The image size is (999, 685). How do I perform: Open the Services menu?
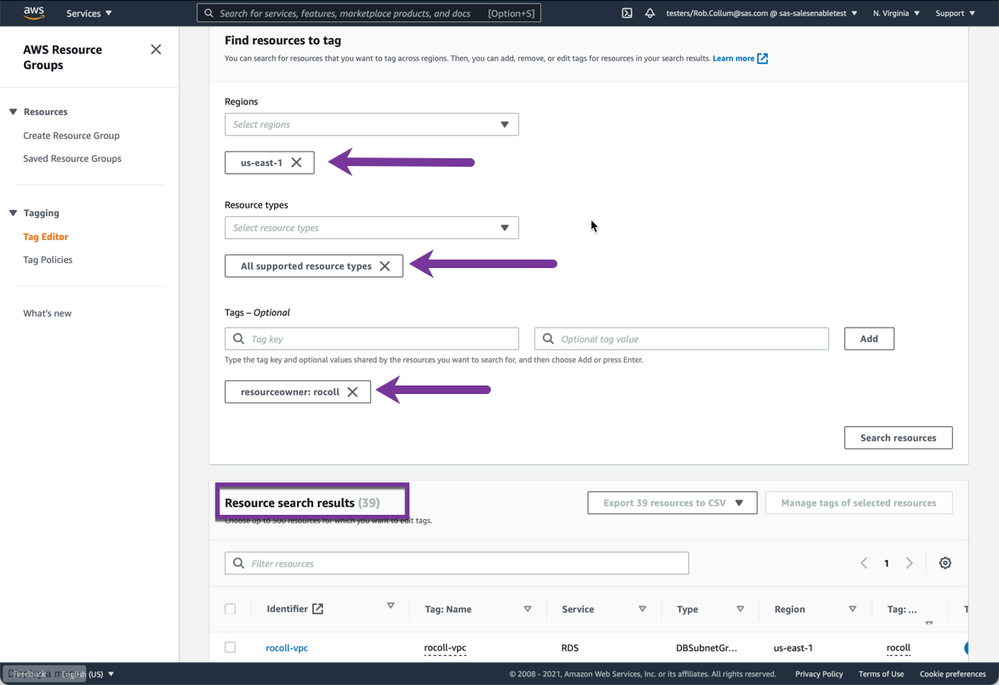pos(89,13)
